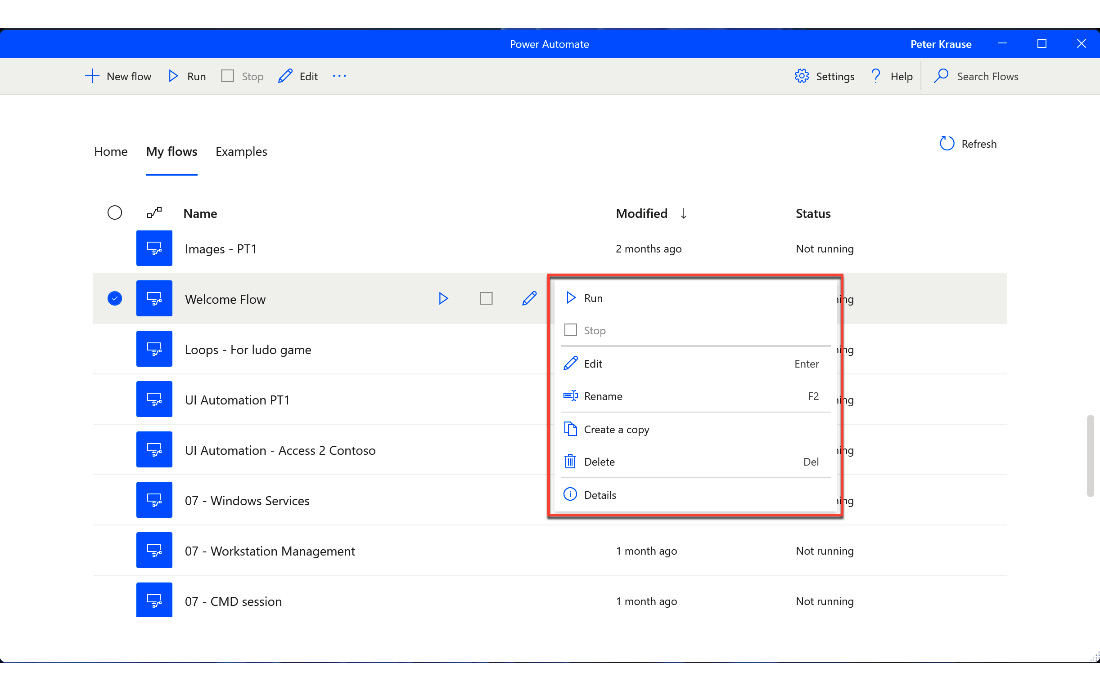
Task: Toggle the select-all circle in header
Action: [x=115, y=213]
